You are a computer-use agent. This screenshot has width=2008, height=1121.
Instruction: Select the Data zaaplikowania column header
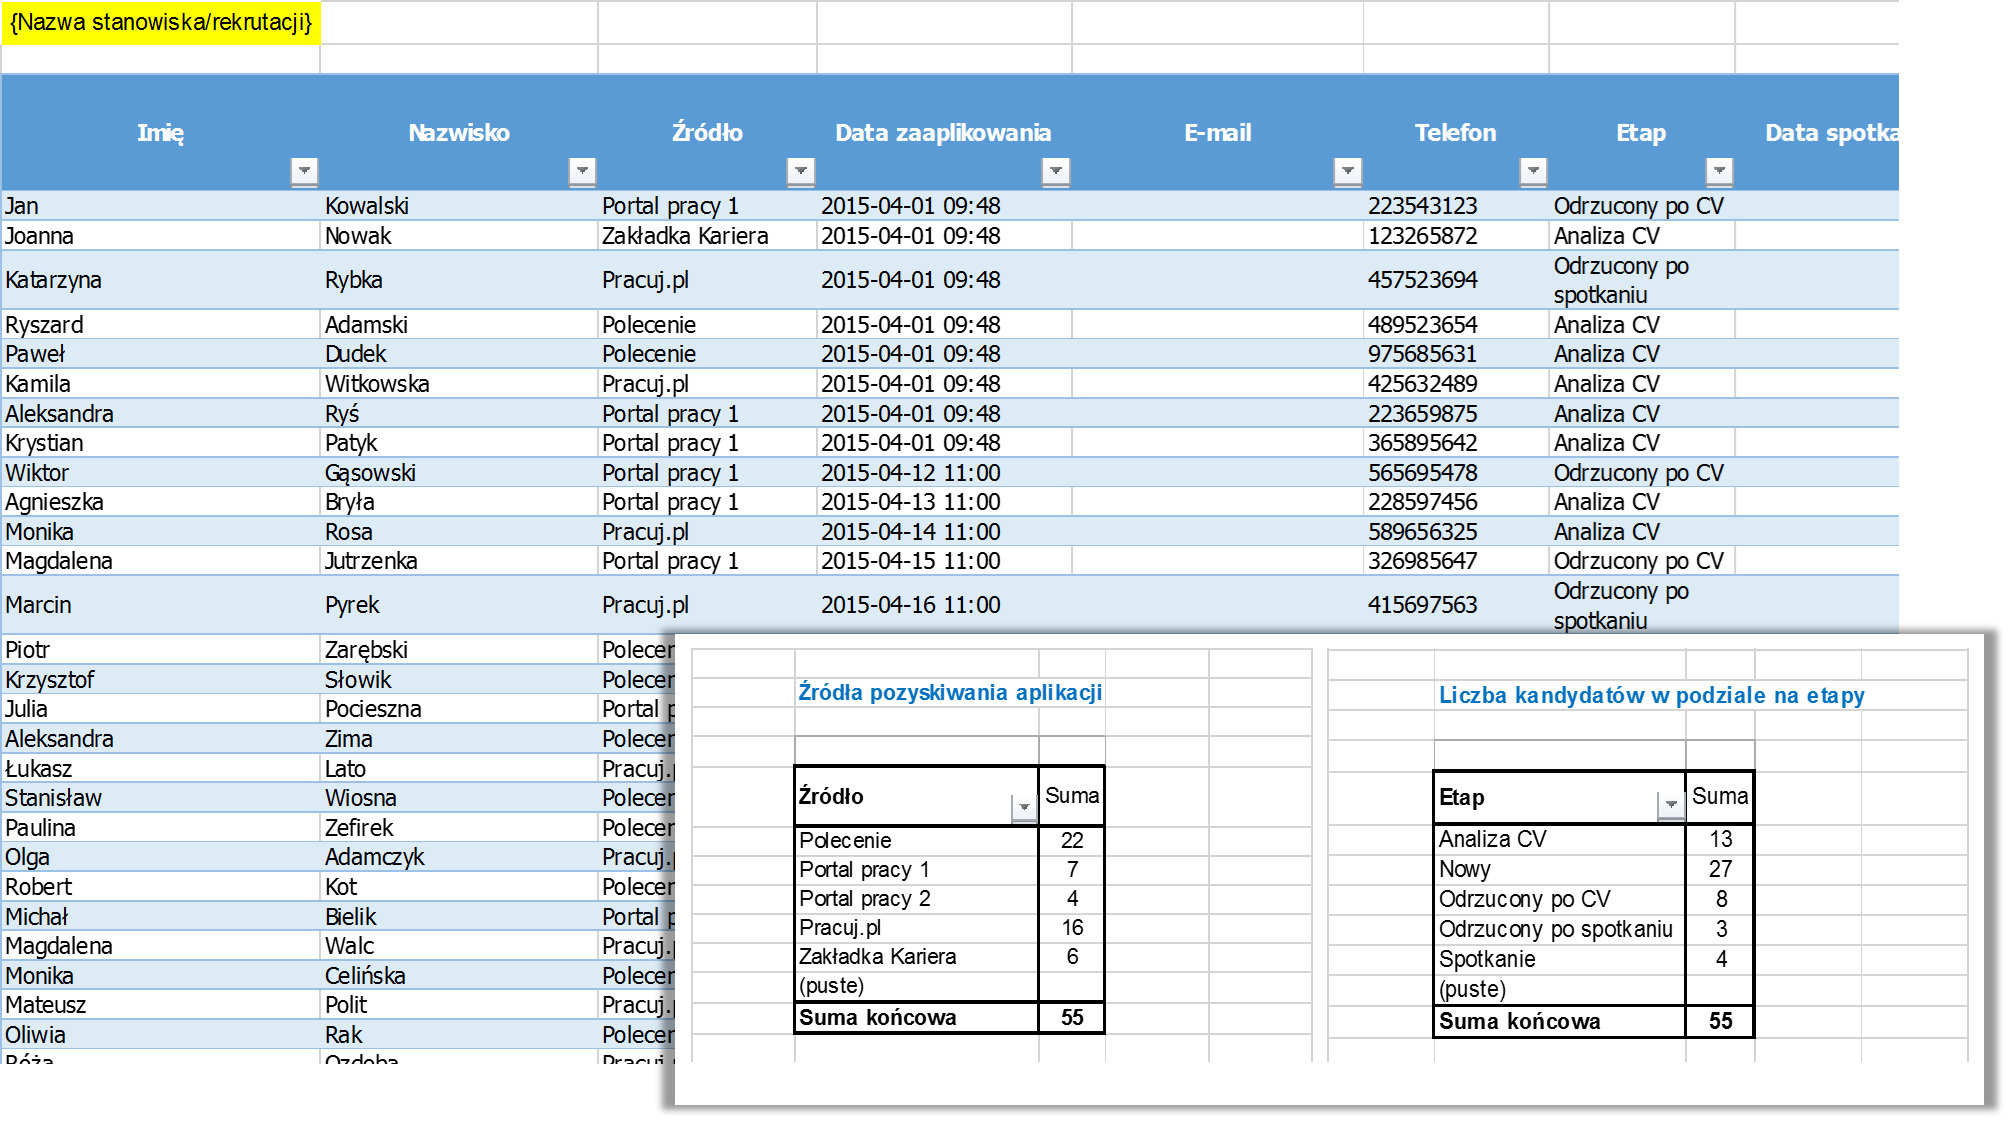tap(944, 132)
